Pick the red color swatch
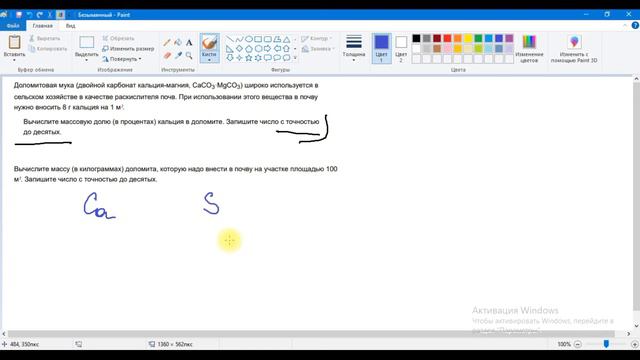The height and width of the screenshot is (360, 640). 447,38
